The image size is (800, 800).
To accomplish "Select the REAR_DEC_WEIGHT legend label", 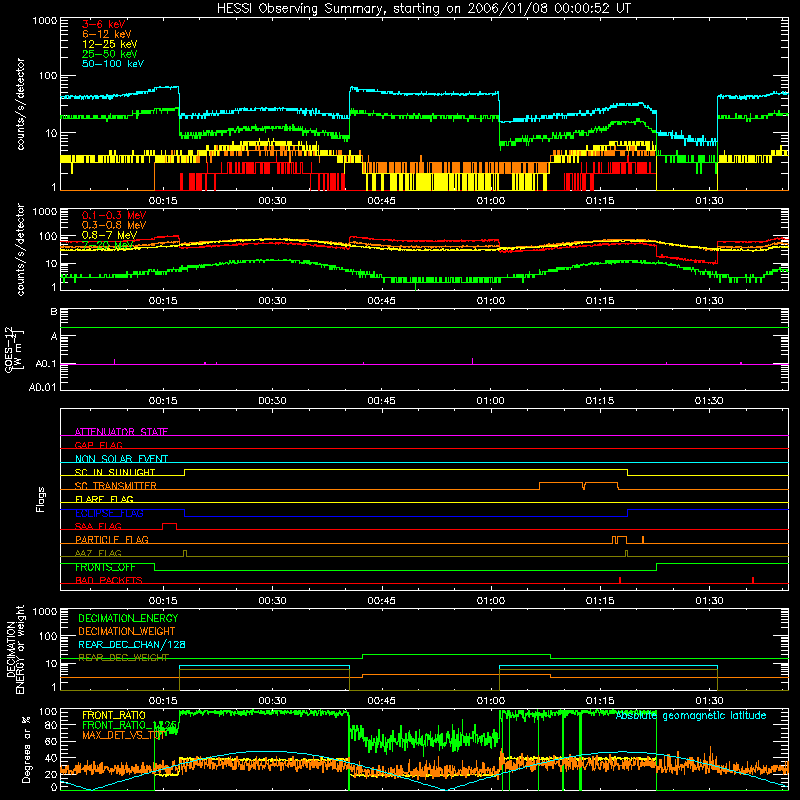I will pos(123,657).
